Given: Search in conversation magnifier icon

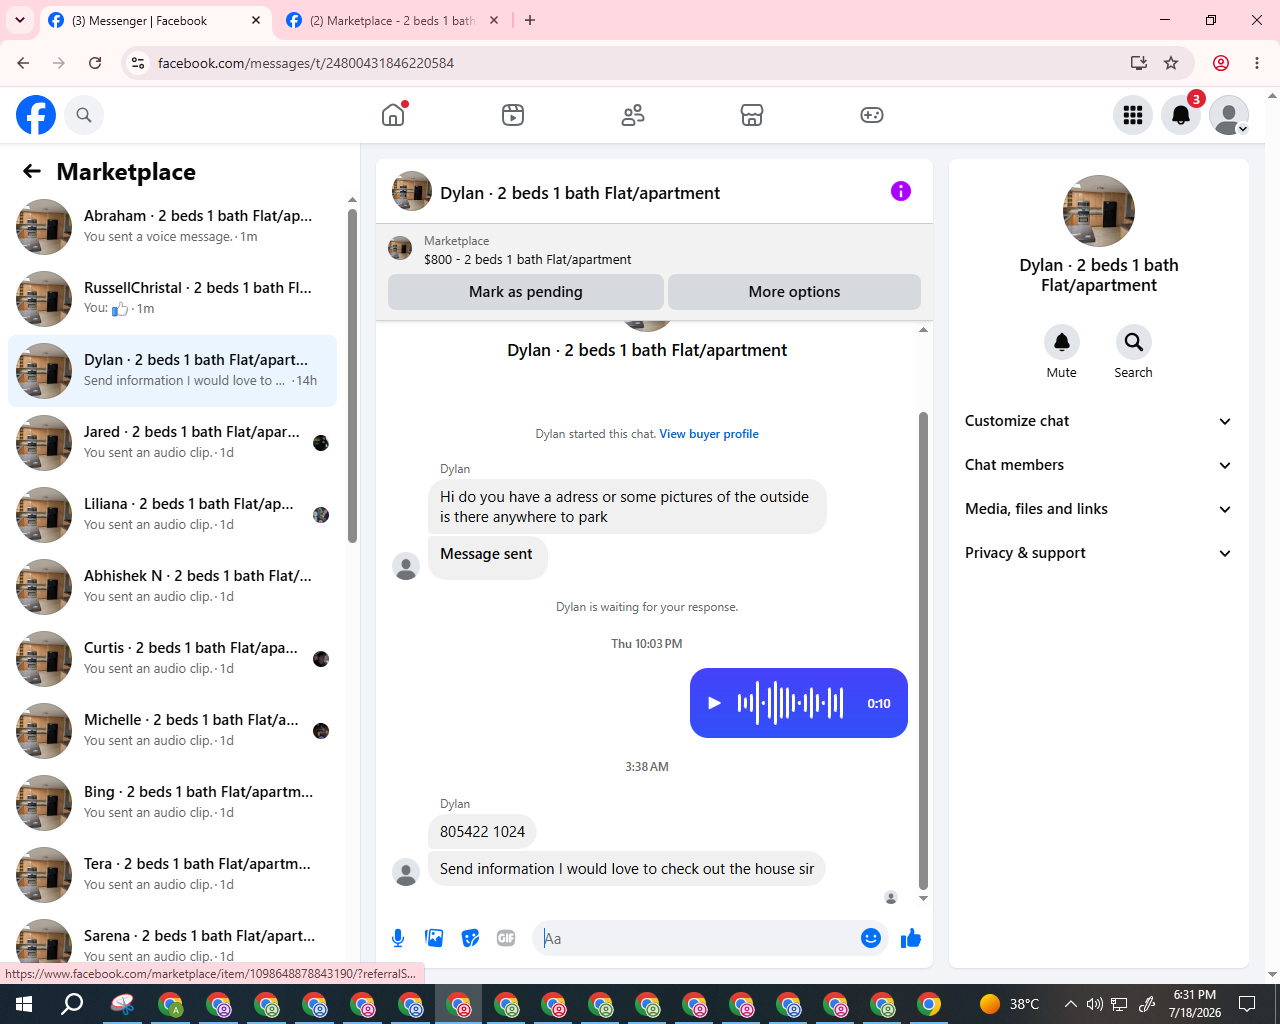Looking at the screenshot, I should [x=1134, y=342].
